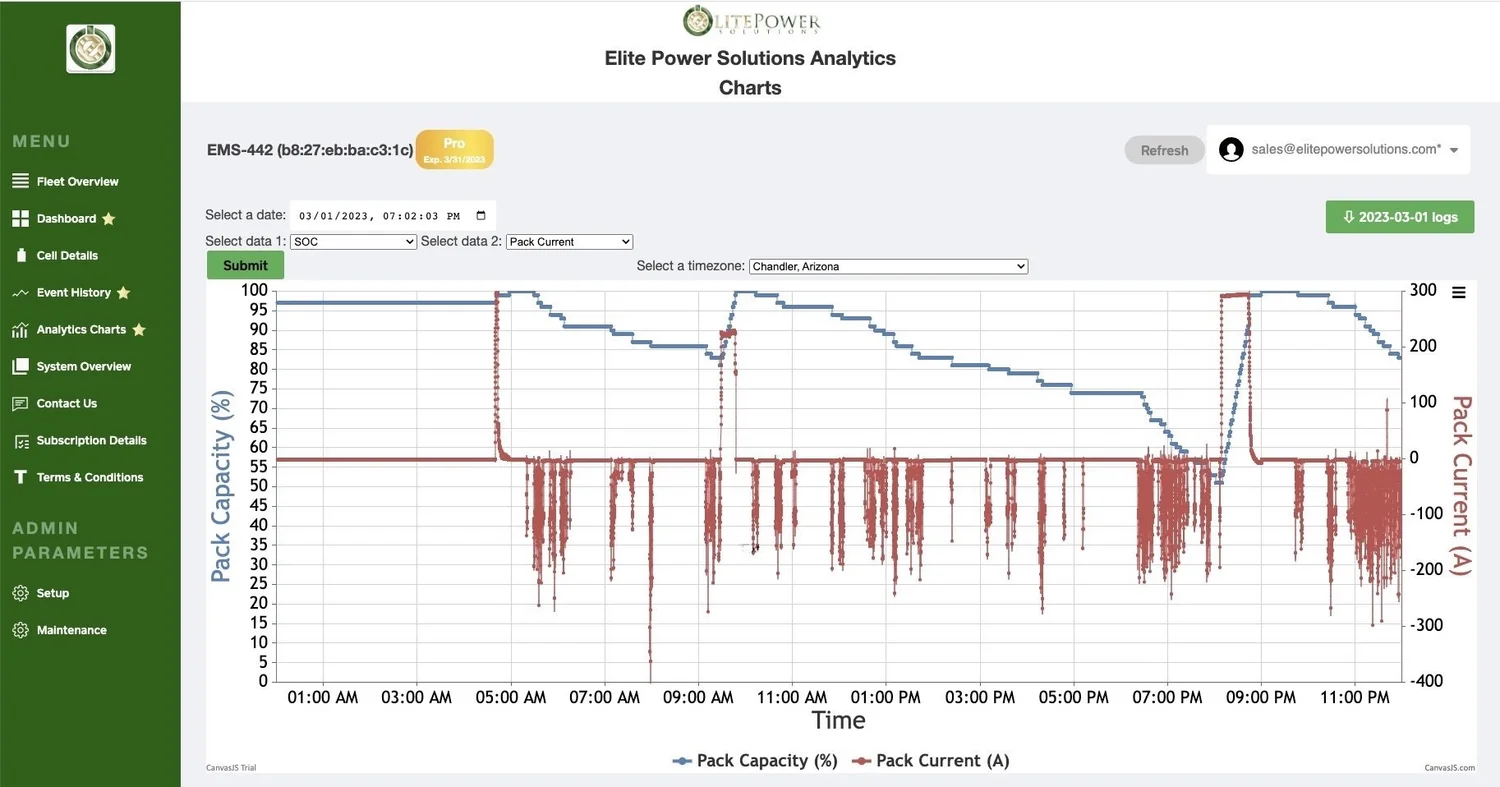The height and width of the screenshot is (787, 1500).
Task: Select the Dashboard grid icon
Action: pos(20,218)
